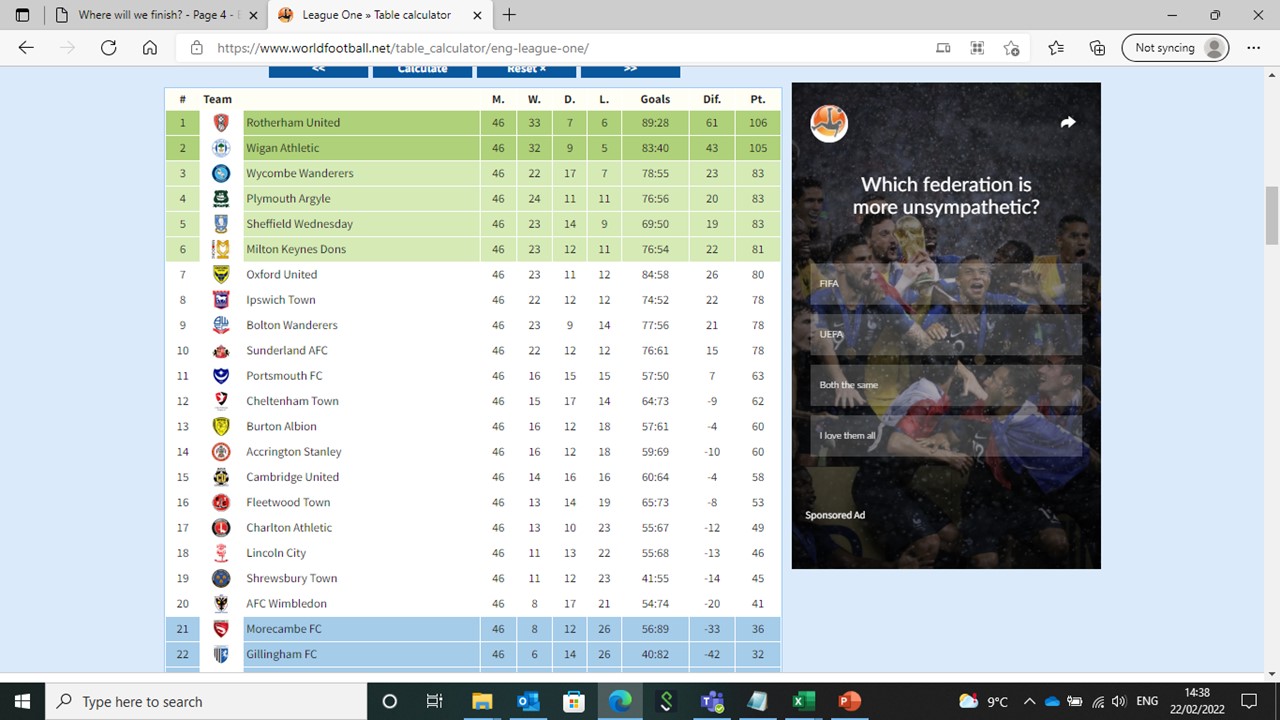Click Plymouth Argyle club crest

[221, 199]
